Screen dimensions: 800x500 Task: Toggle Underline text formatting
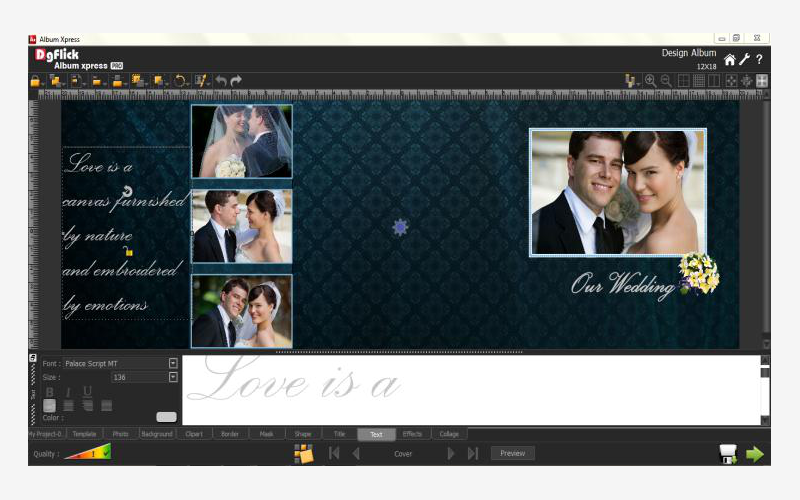(x=87, y=391)
